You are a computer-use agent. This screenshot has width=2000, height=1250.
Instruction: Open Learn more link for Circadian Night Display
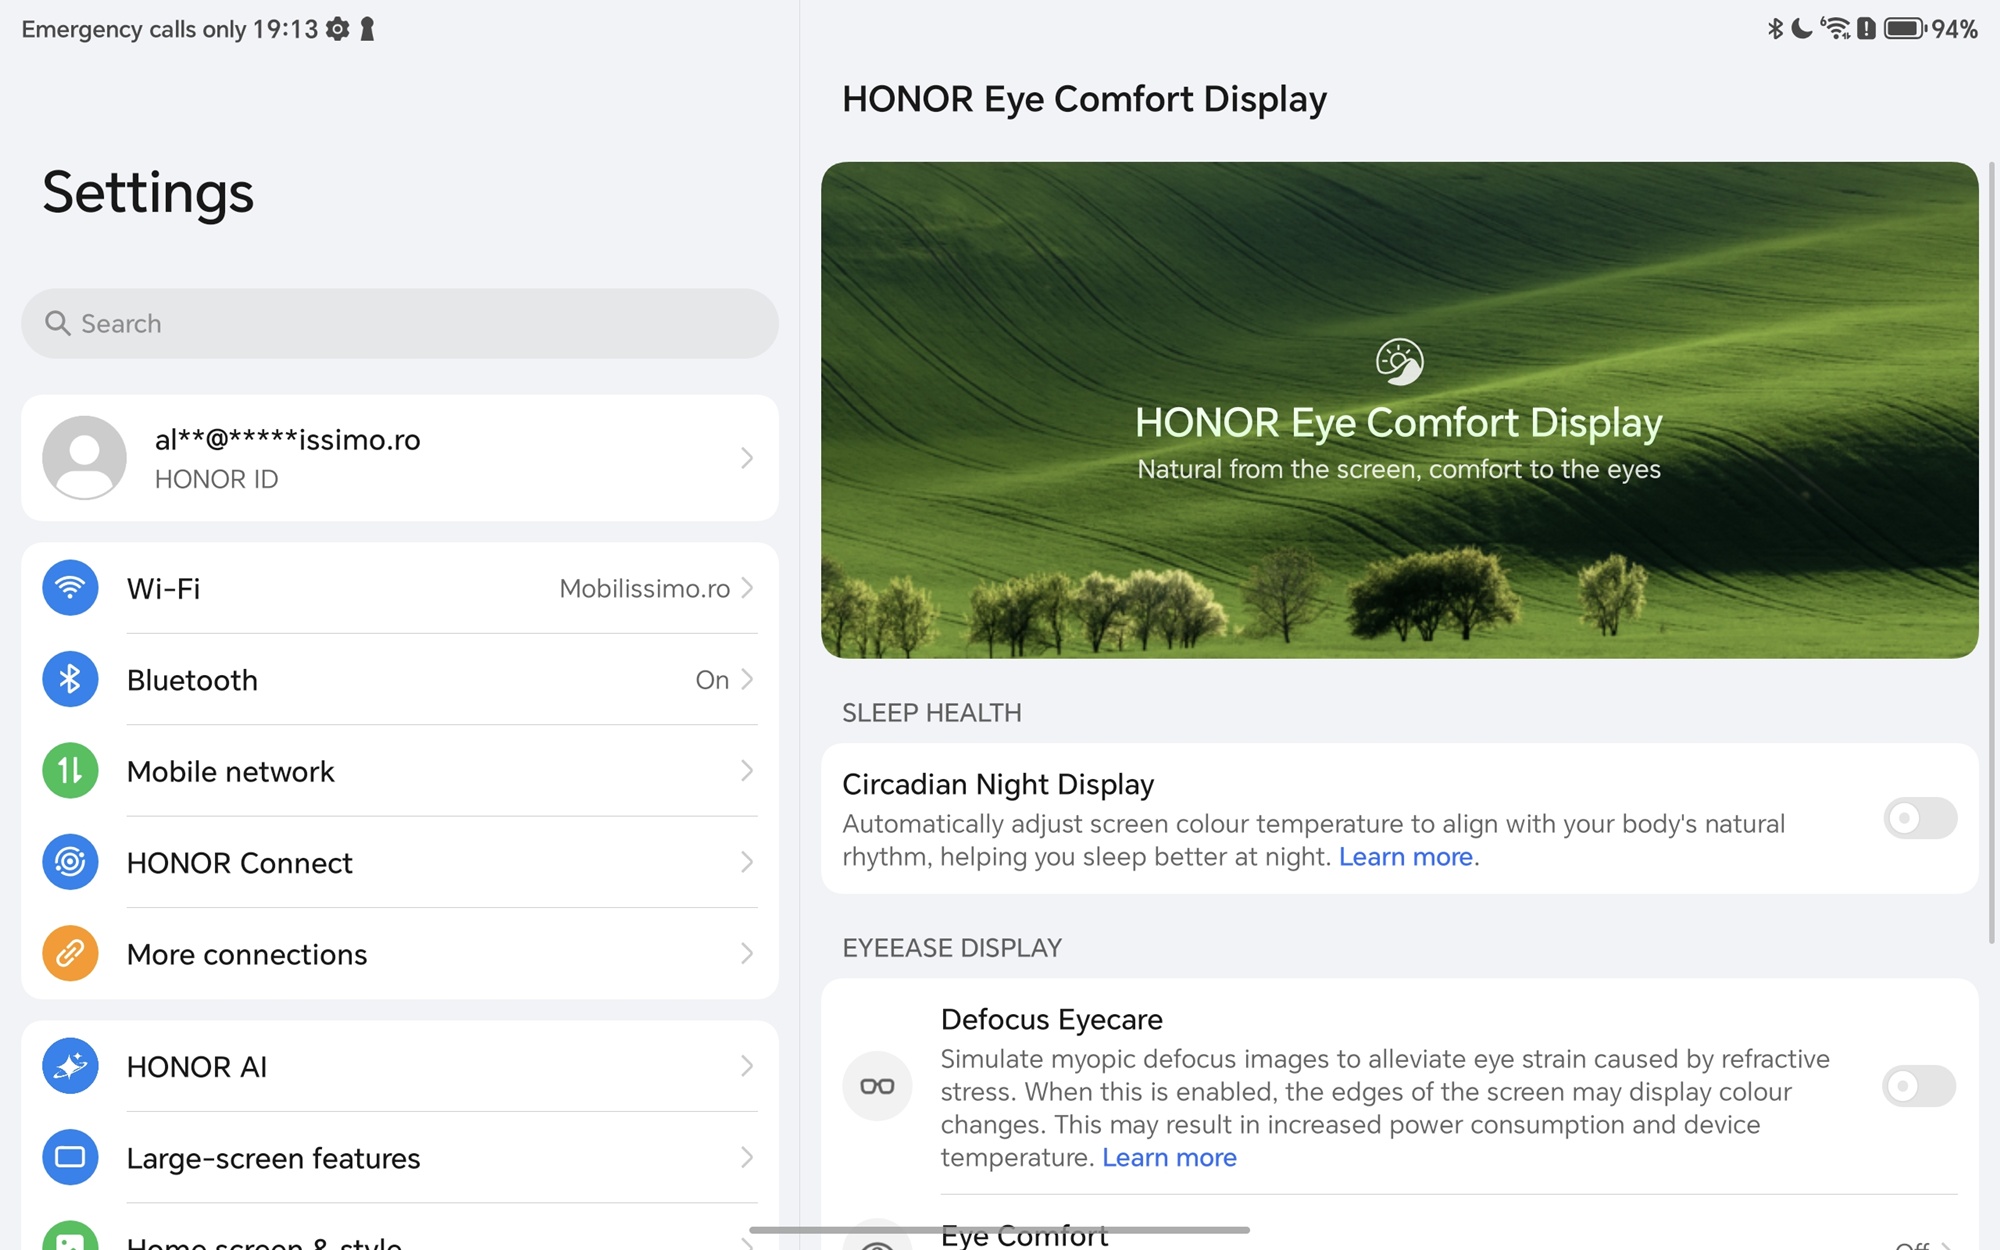[x=1405, y=857]
